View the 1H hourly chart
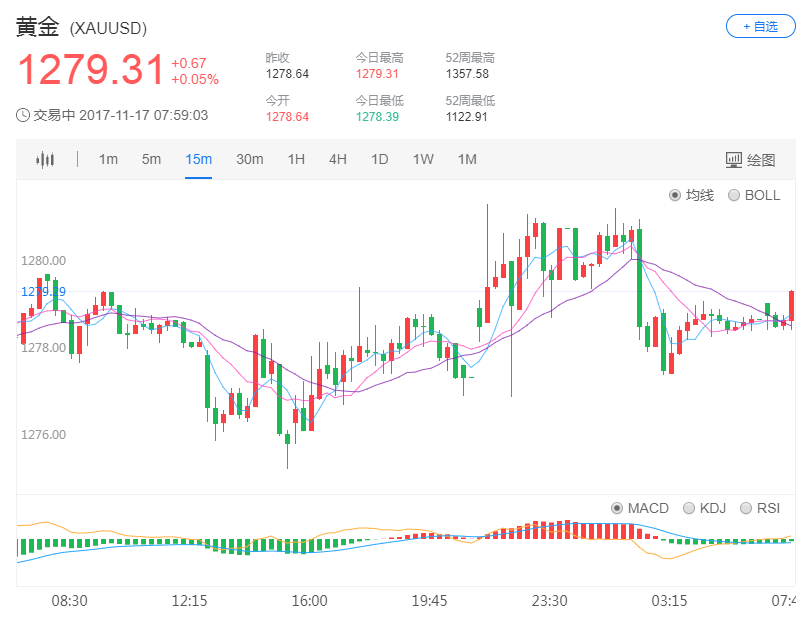The width and height of the screenshot is (809, 620). (296, 159)
